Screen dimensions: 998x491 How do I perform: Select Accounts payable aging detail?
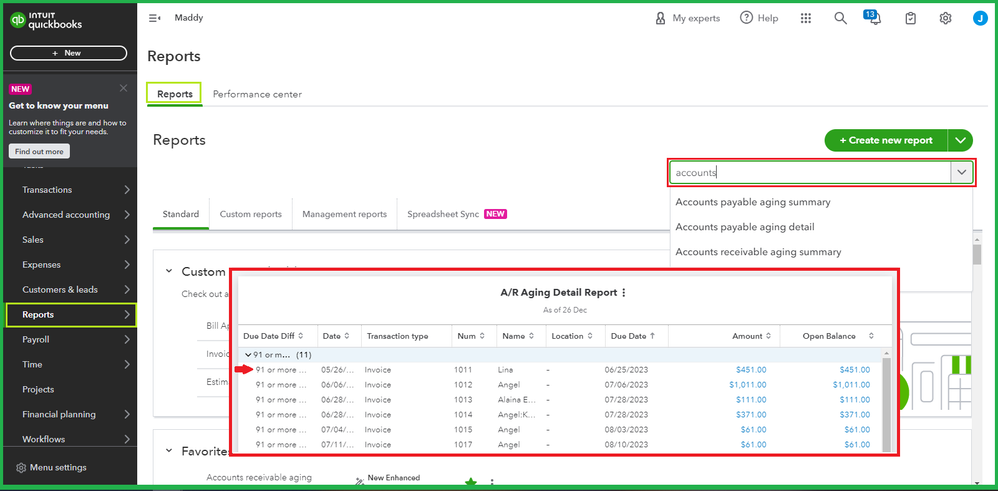[x=745, y=227]
